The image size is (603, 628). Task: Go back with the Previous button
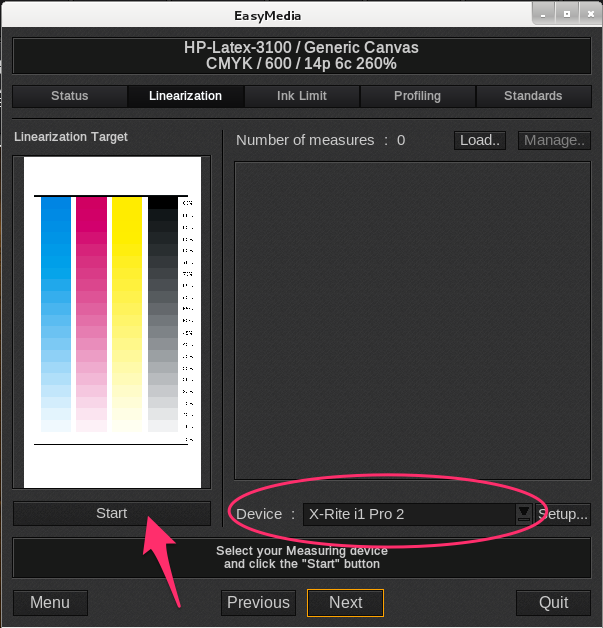tap(258, 602)
